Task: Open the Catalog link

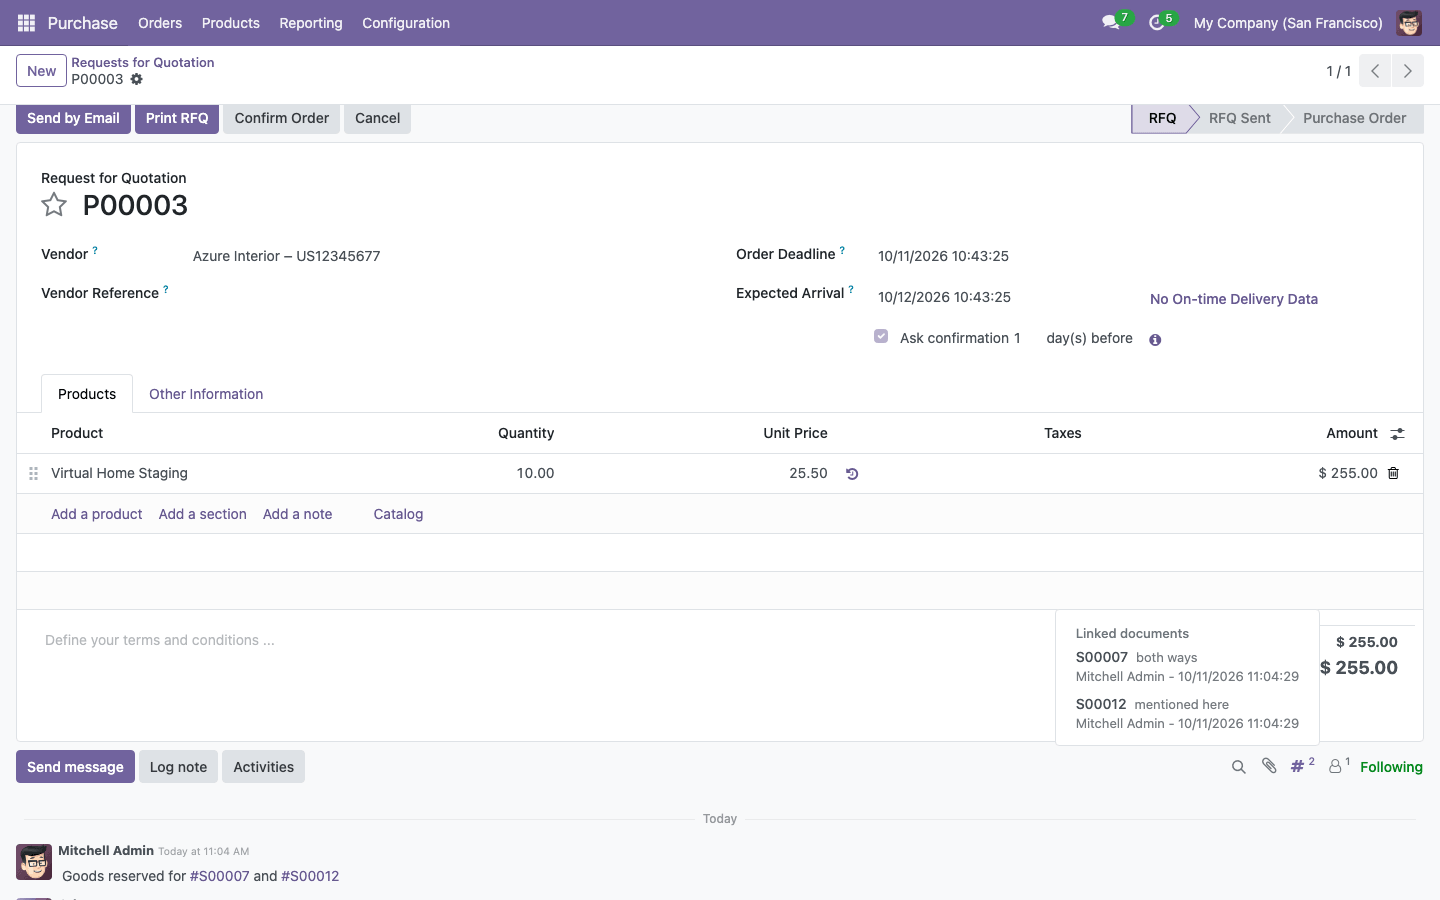Action: 398,514
